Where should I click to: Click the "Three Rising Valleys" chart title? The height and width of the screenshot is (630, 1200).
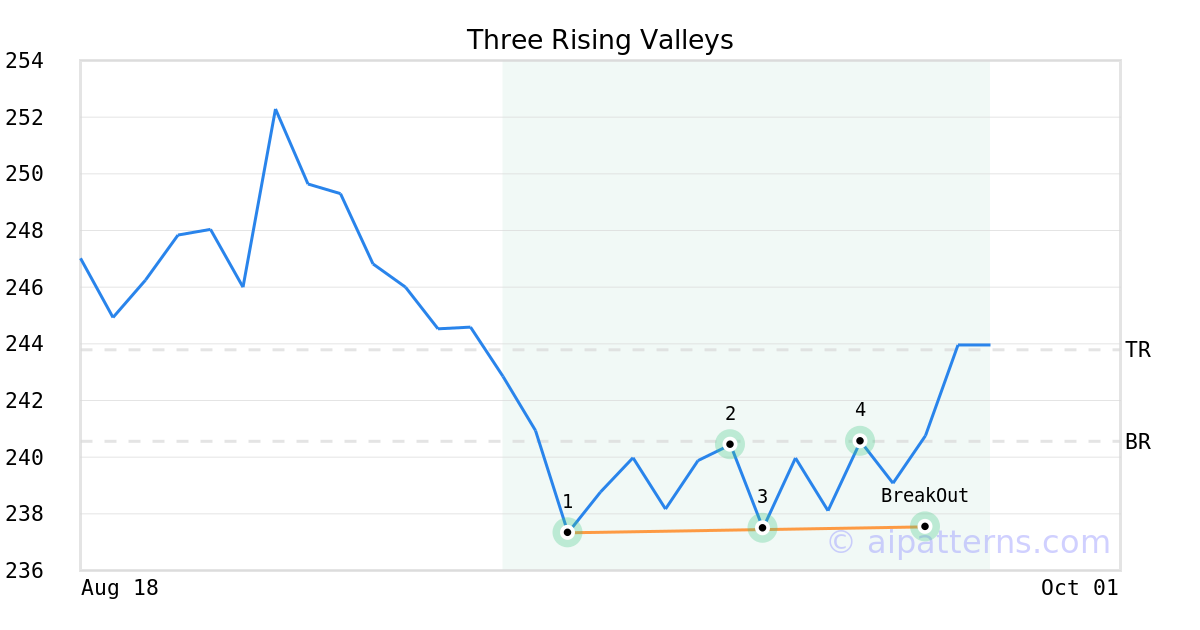pos(600,40)
